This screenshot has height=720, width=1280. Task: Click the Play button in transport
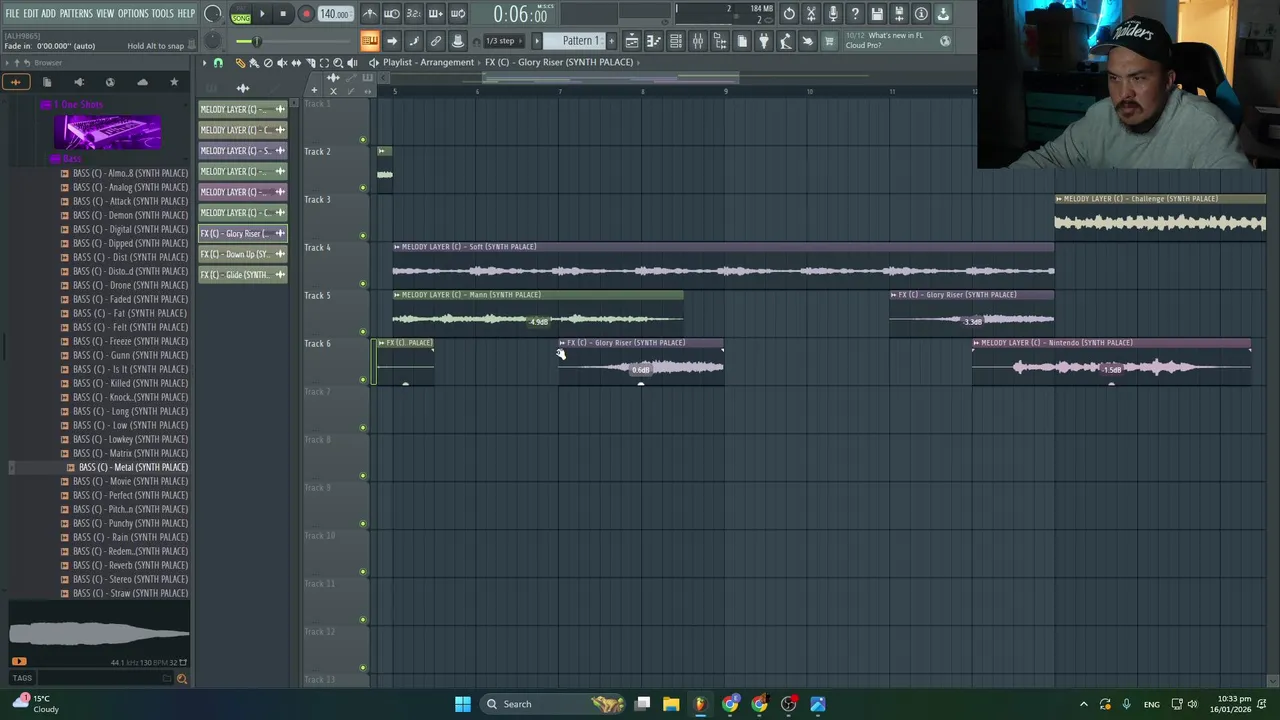pyautogui.click(x=262, y=14)
